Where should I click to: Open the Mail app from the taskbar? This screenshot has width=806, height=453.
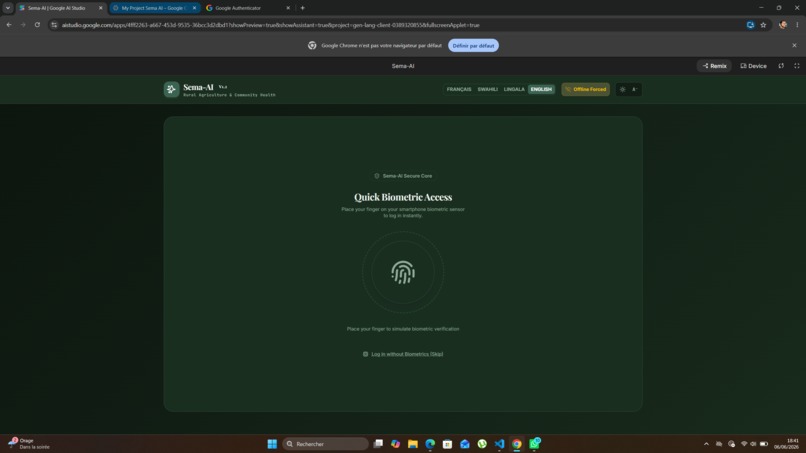pos(465,444)
